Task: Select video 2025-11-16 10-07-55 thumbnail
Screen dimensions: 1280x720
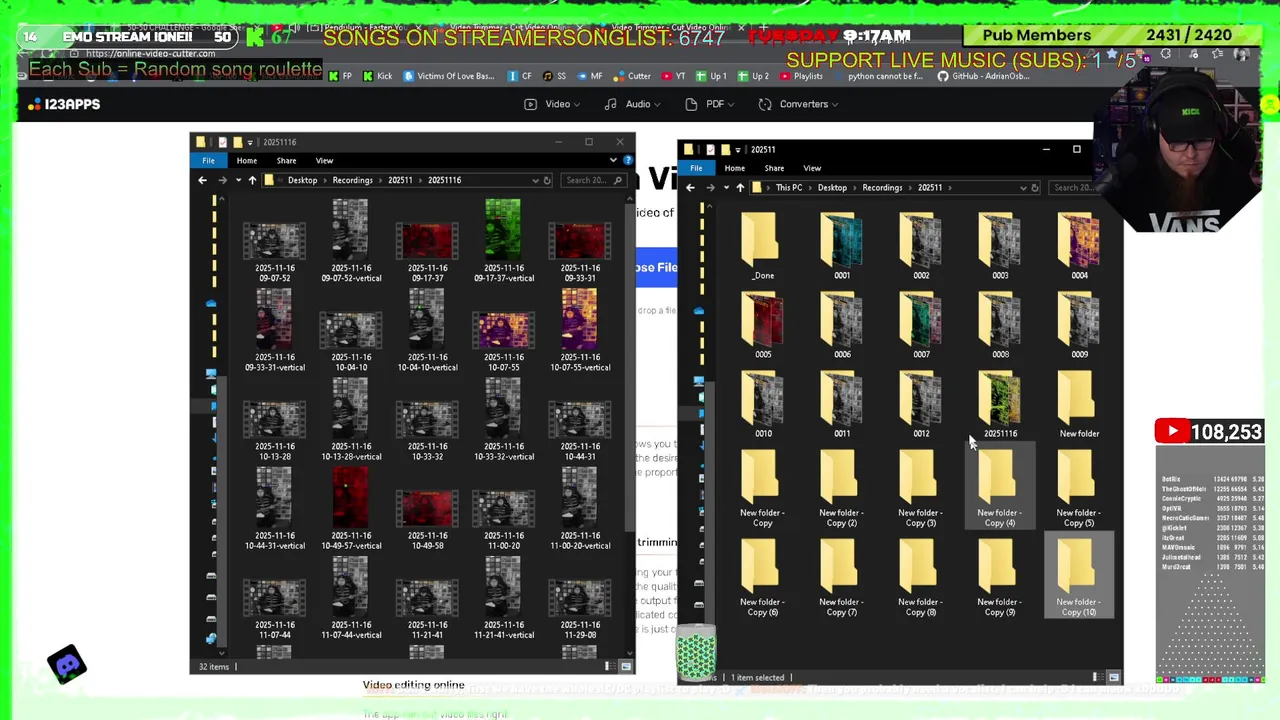Action: pyautogui.click(x=503, y=330)
